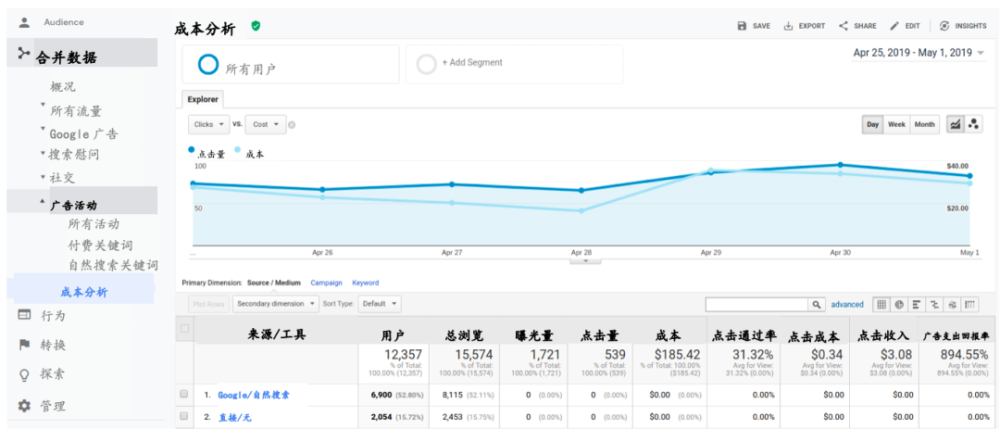
Task: Click the advanced filter link
Action: tap(847, 304)
